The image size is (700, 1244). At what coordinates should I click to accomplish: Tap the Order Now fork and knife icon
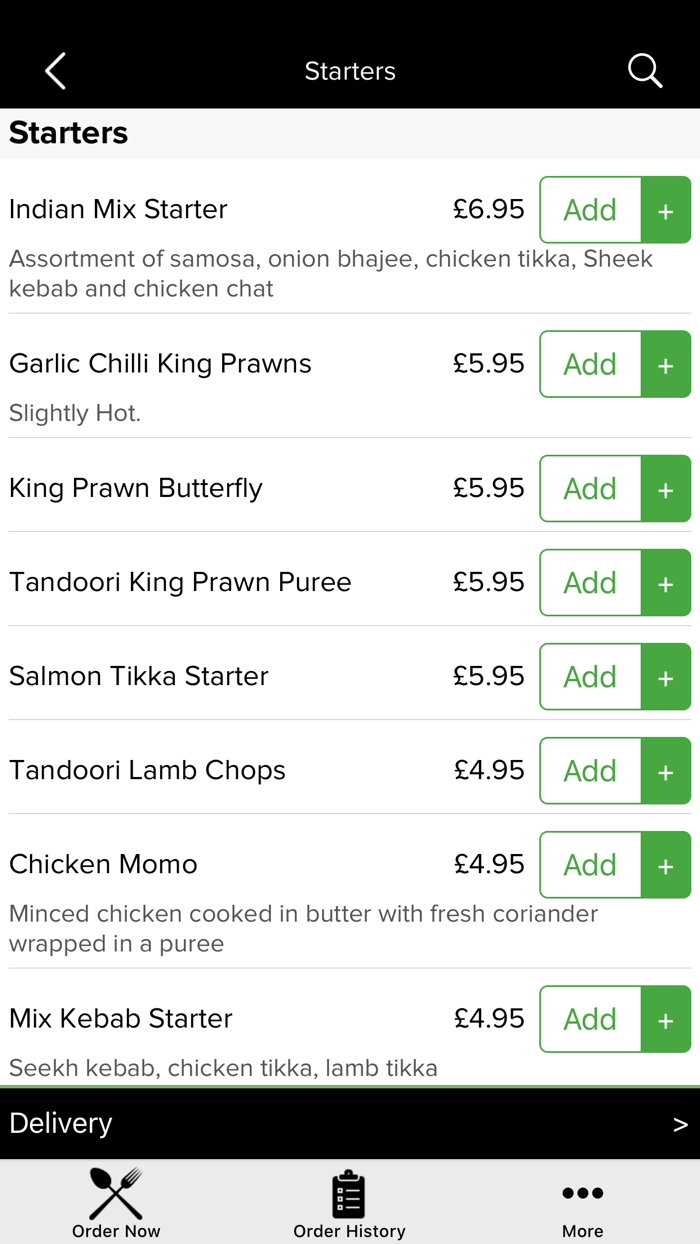point(116,1192)
